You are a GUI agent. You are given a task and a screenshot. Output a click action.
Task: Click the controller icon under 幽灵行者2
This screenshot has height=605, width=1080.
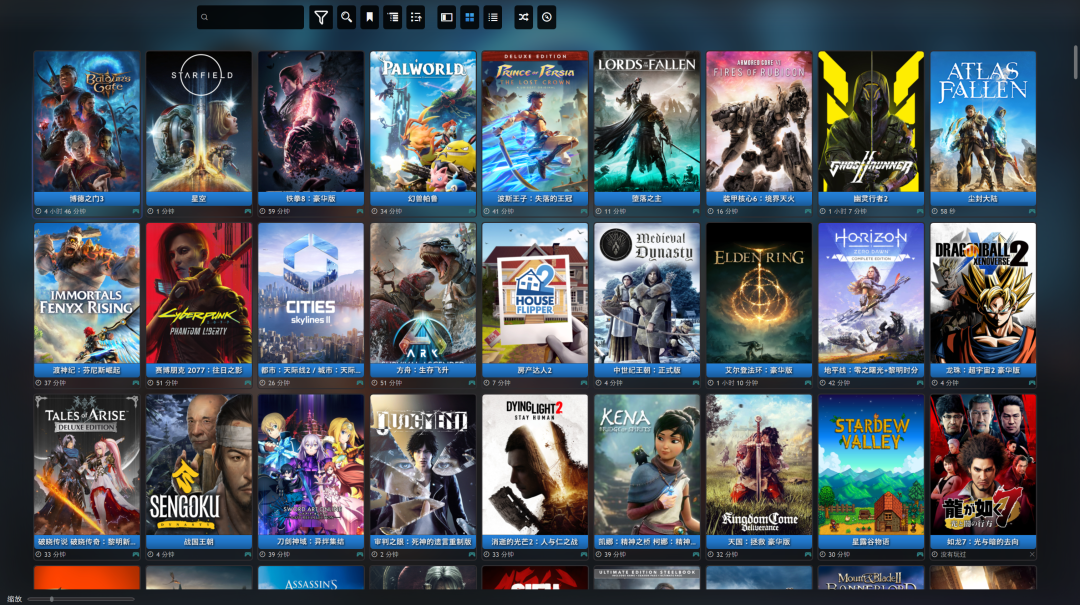click(920, 212)
